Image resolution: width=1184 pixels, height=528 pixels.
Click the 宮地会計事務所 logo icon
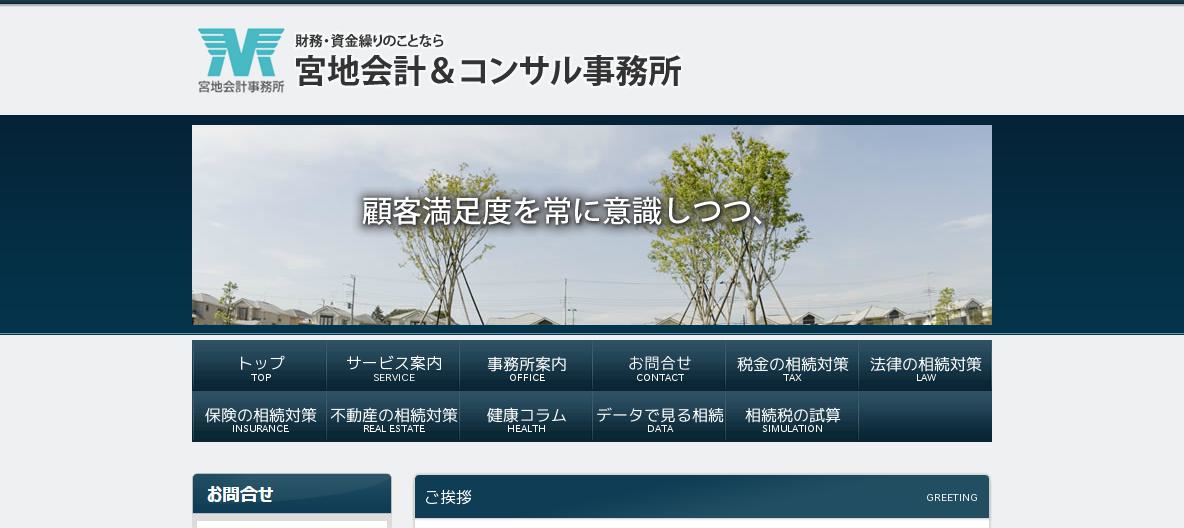[x=241, y=60]
